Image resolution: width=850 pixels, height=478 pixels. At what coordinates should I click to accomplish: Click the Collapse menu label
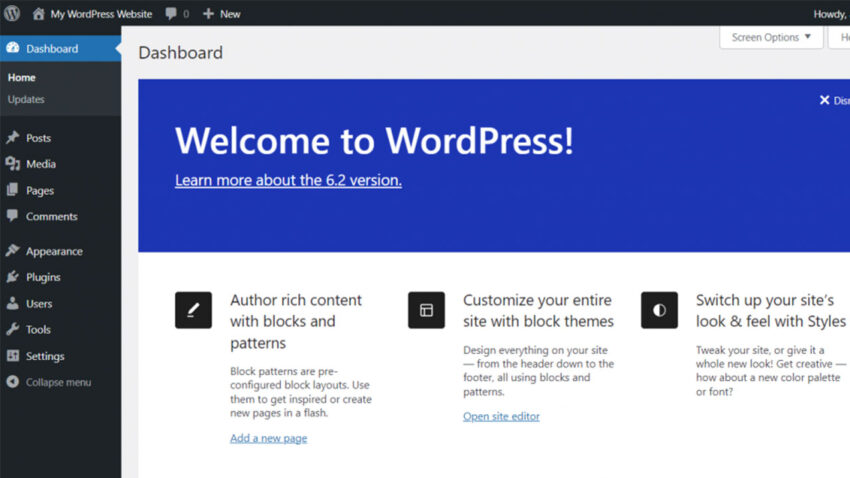[59, 382]
